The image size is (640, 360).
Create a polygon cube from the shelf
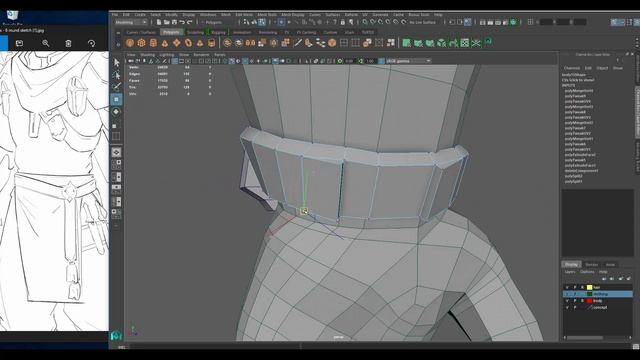pos(141,42)
